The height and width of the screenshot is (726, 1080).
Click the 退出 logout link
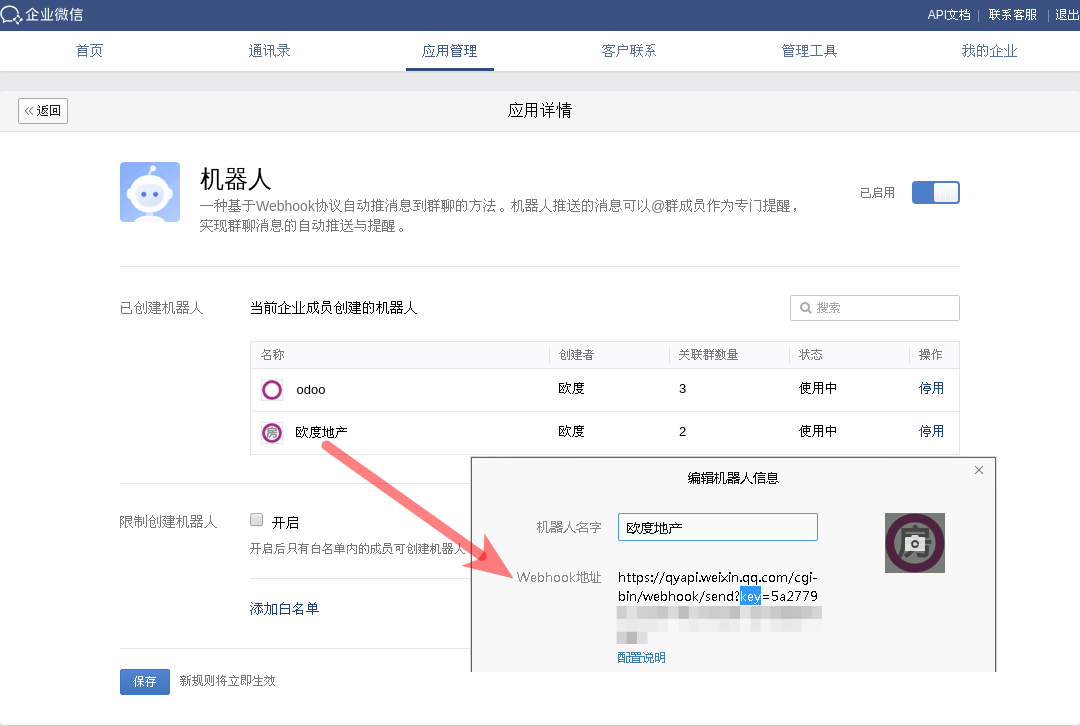click(x=1067, y=14)
